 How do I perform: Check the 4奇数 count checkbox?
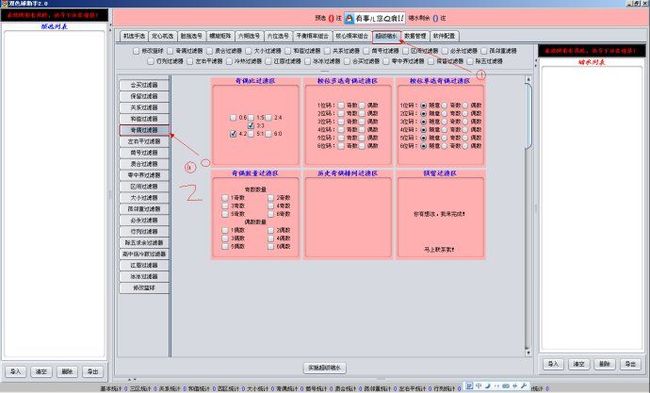tap(270, 206)
